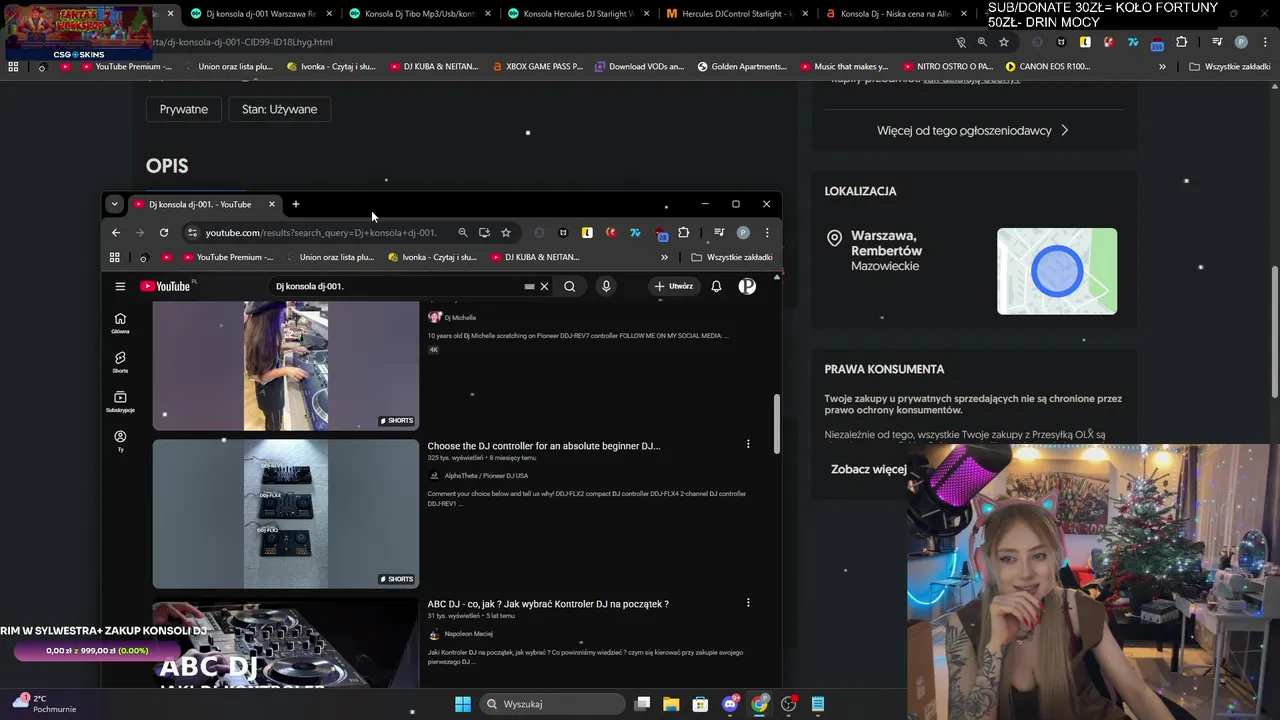The height and width of the screenshot is (720, 1280).
Task: Open a new tab in YouTube window
Action: coord(295,204)
